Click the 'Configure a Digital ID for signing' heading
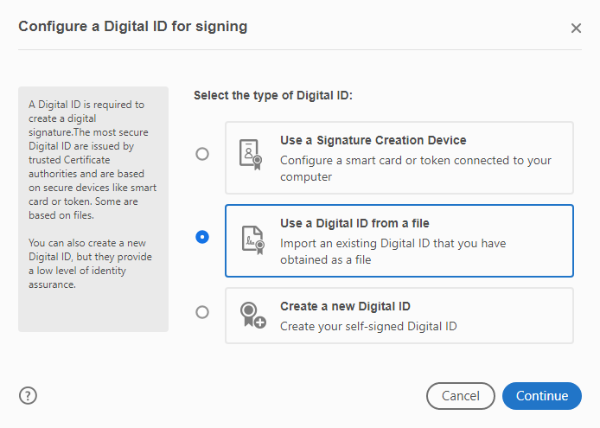The image size is (600, 428). tap(133, 26)
